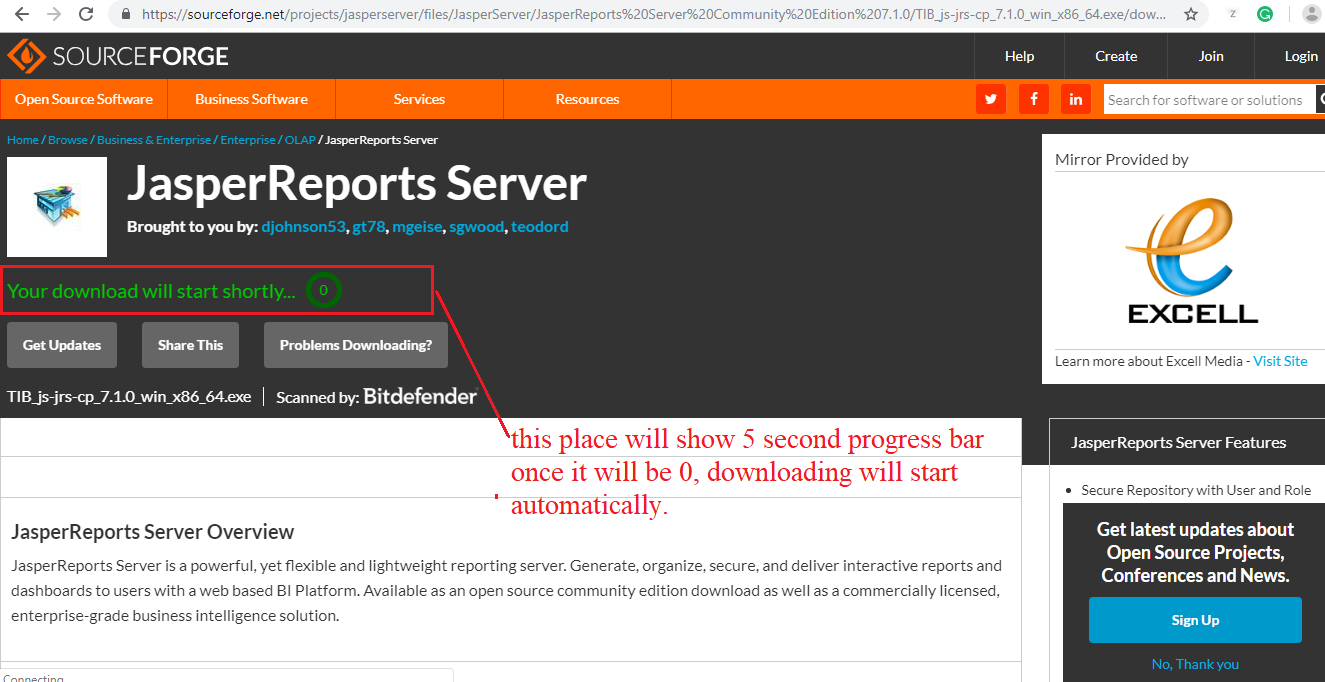Click the browser forward arrow
Viewport: 1325px width, 682px height.
click(54, 15)
